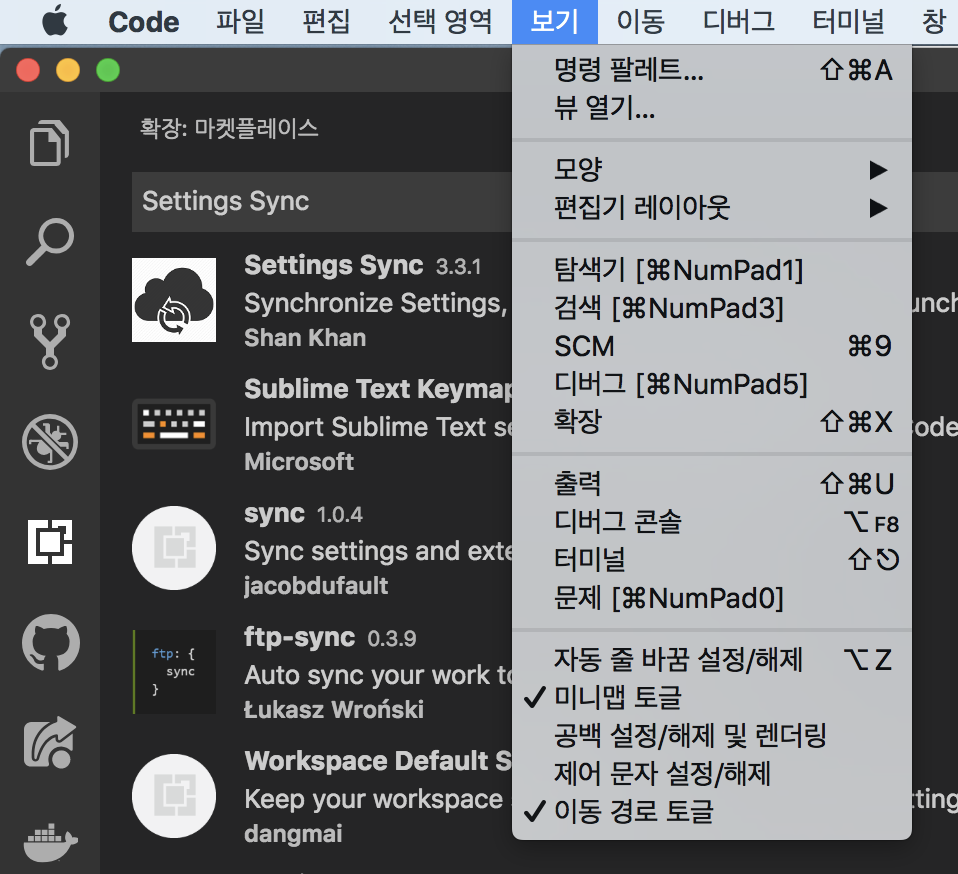
Task: Click the Shan Khan publisher name
Action: [305, 338]
